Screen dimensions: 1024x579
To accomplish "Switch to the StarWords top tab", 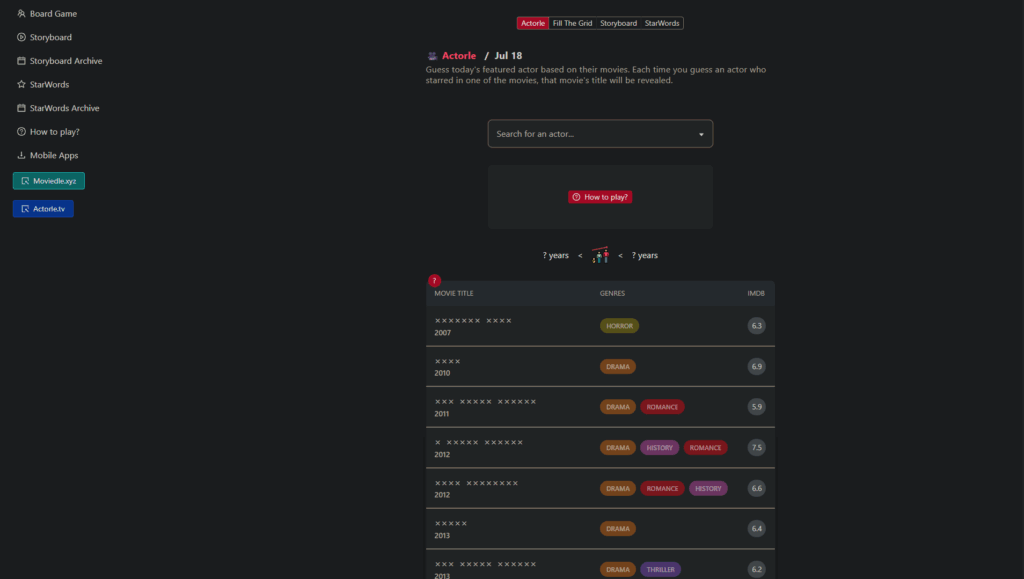I will [662, 23].
